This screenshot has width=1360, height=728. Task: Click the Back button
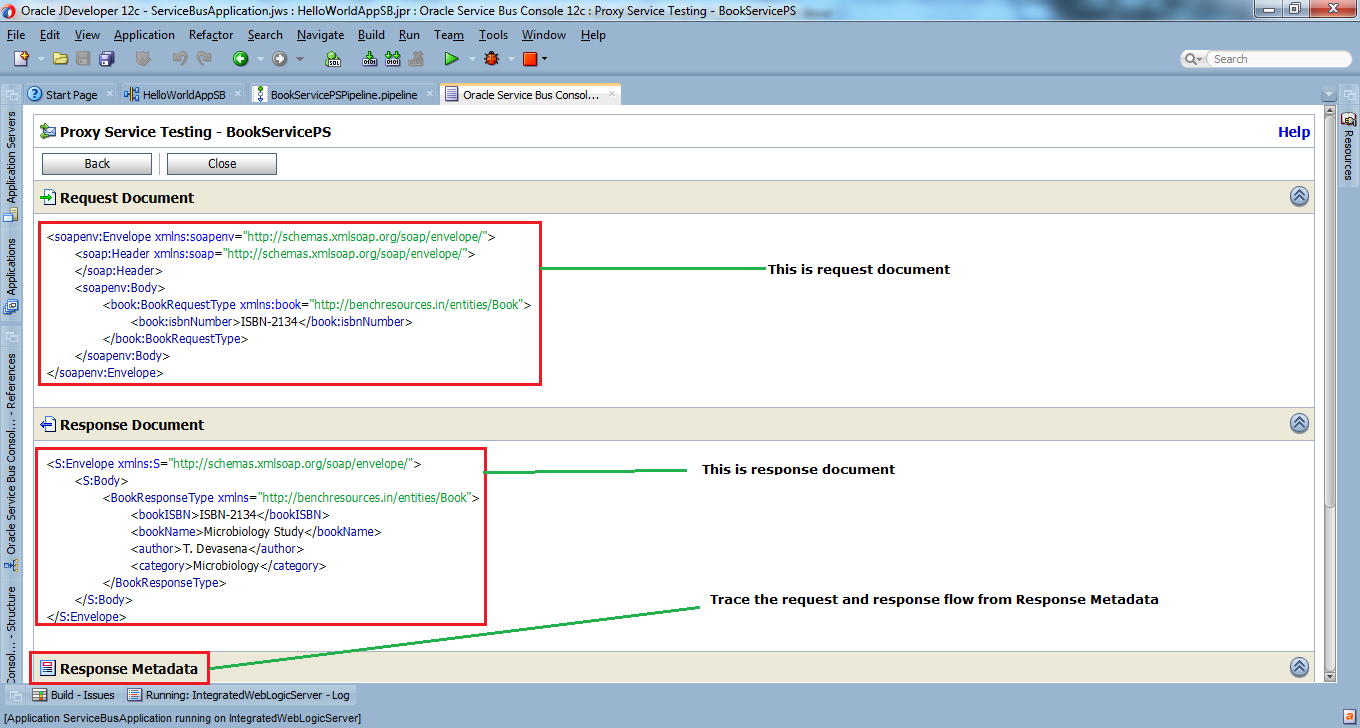[x=97, y=164]
